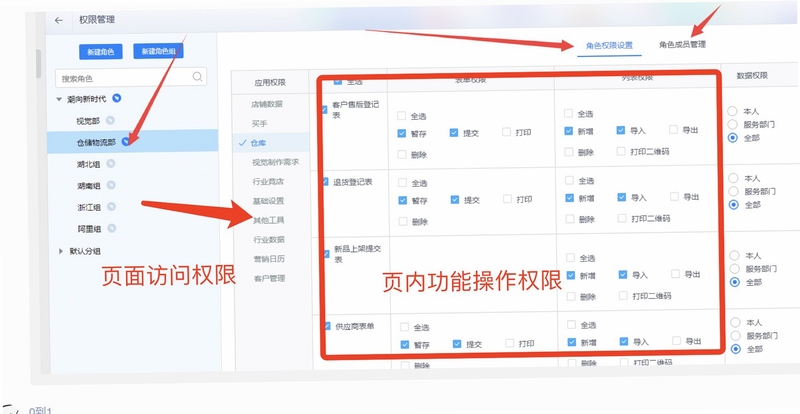Choose 服务部门 data scope for 客户售后登记表

click(x=733, y=124)
